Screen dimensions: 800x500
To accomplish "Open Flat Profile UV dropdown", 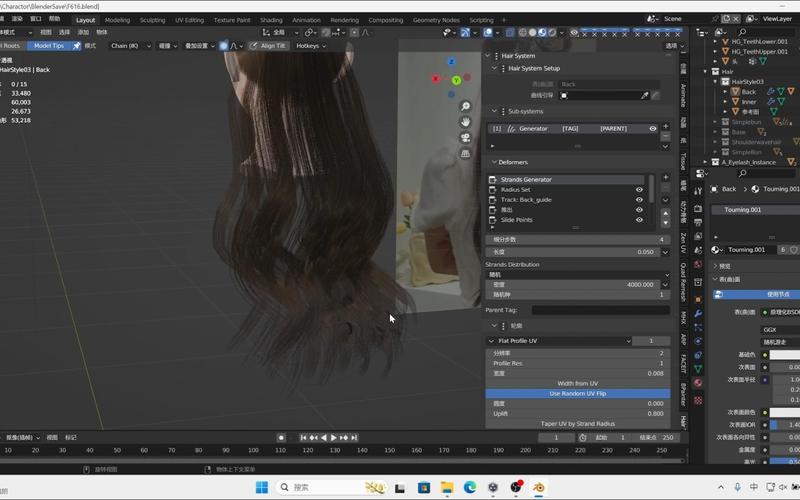I will point(559,341).
